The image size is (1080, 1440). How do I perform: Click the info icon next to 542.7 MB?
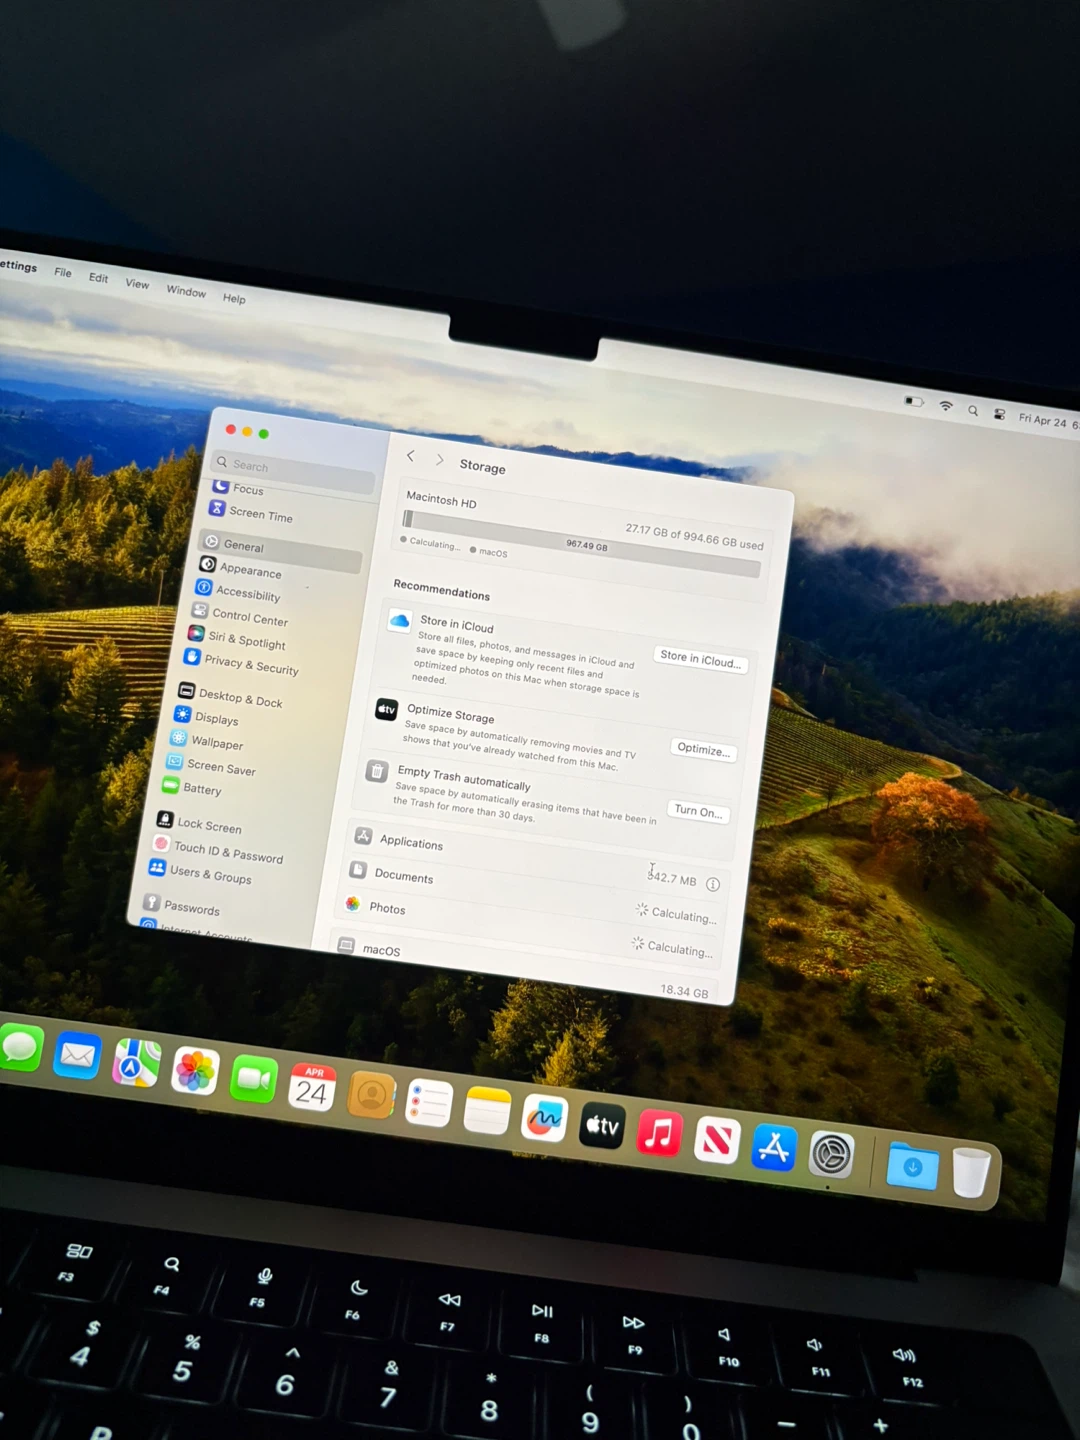click(x=713, y=884)
